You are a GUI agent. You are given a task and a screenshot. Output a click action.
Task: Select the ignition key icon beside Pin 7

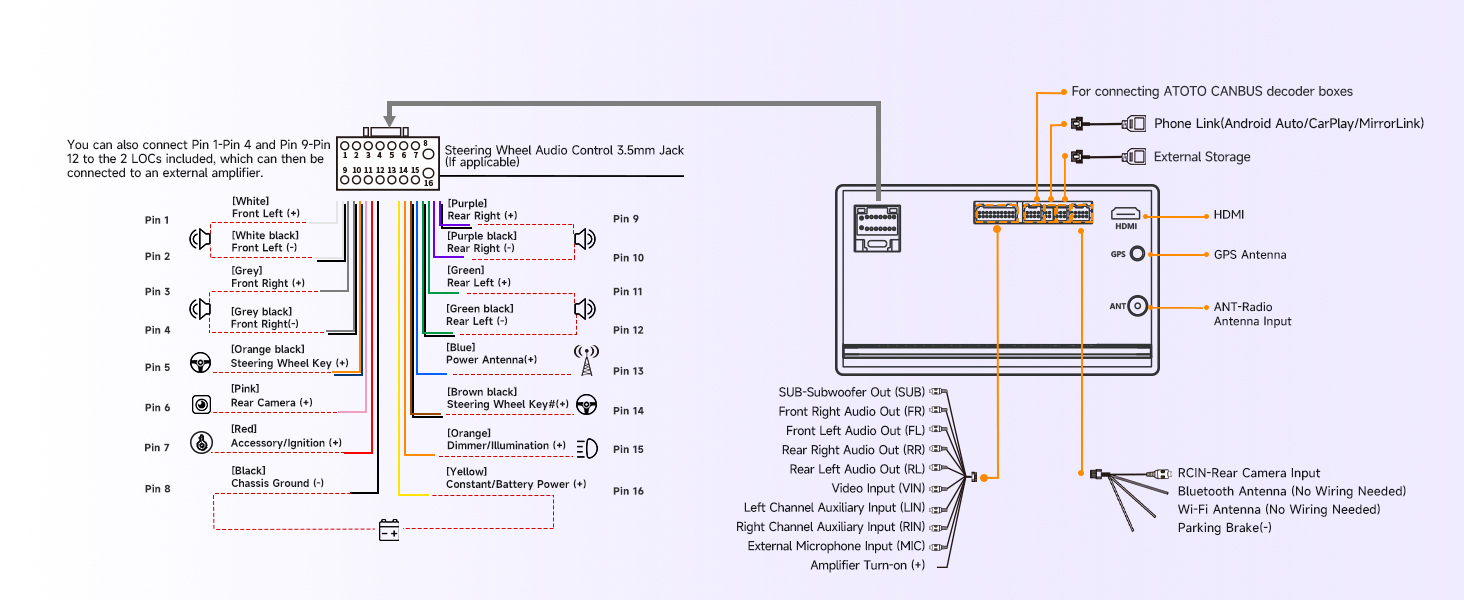201,443
